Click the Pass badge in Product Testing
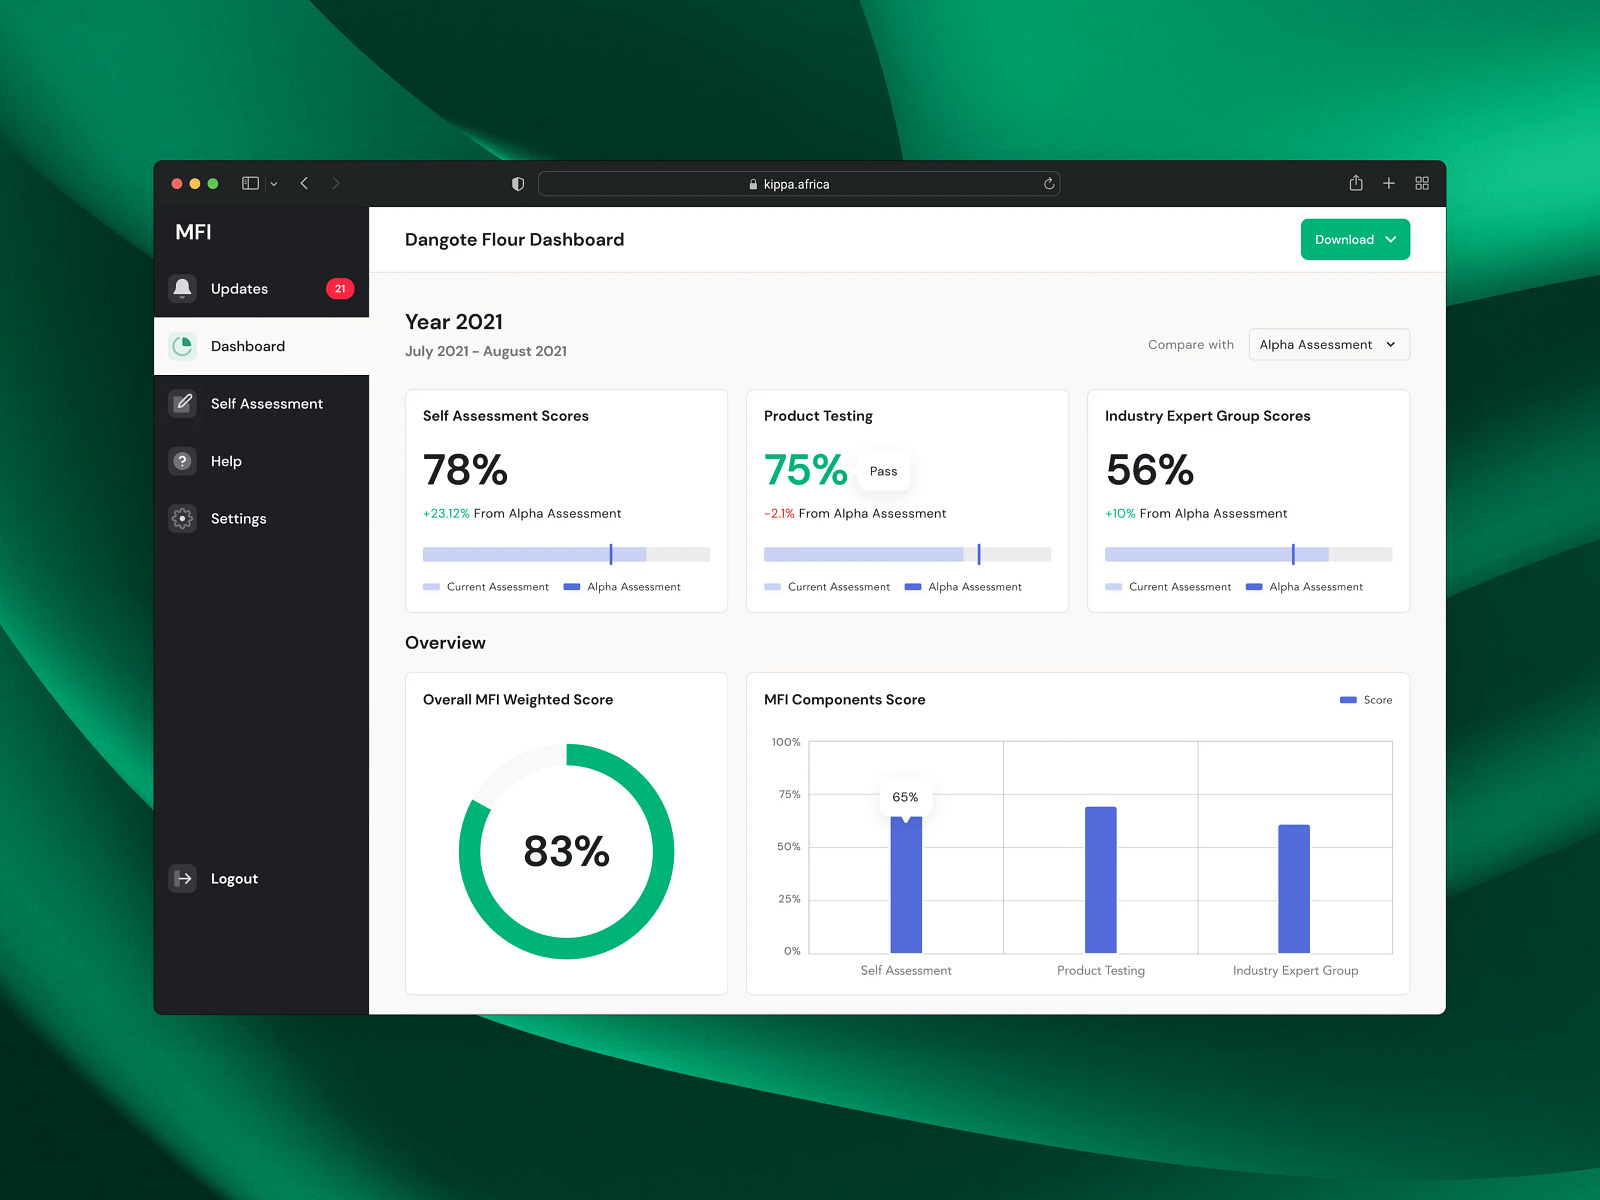Image resolution: width=1600 pixels, height=1200 pixels. coord(883,472)
